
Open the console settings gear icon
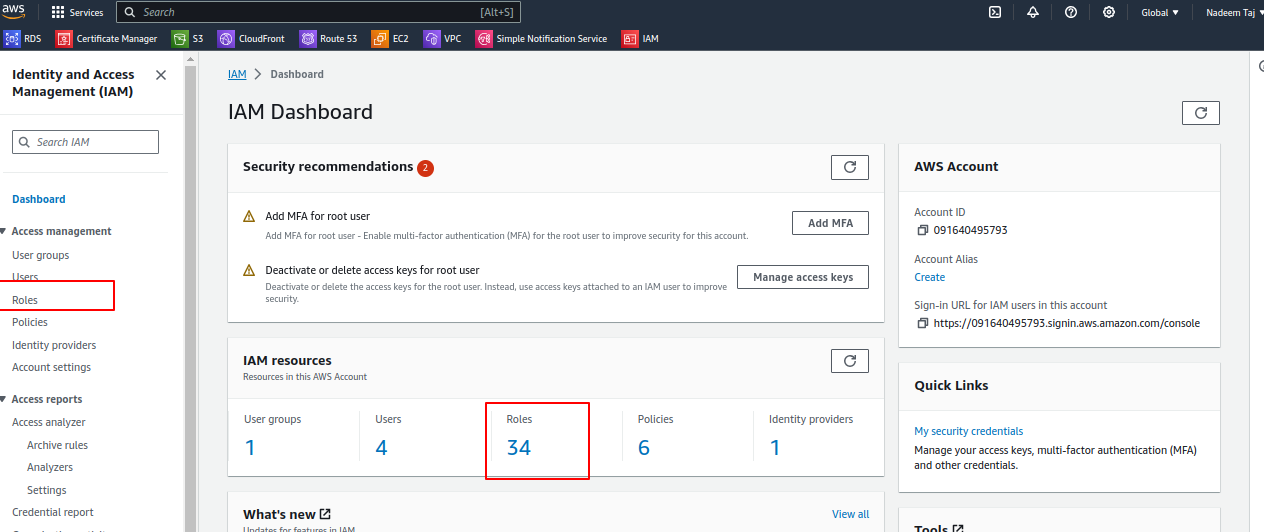pos(1109,12)
